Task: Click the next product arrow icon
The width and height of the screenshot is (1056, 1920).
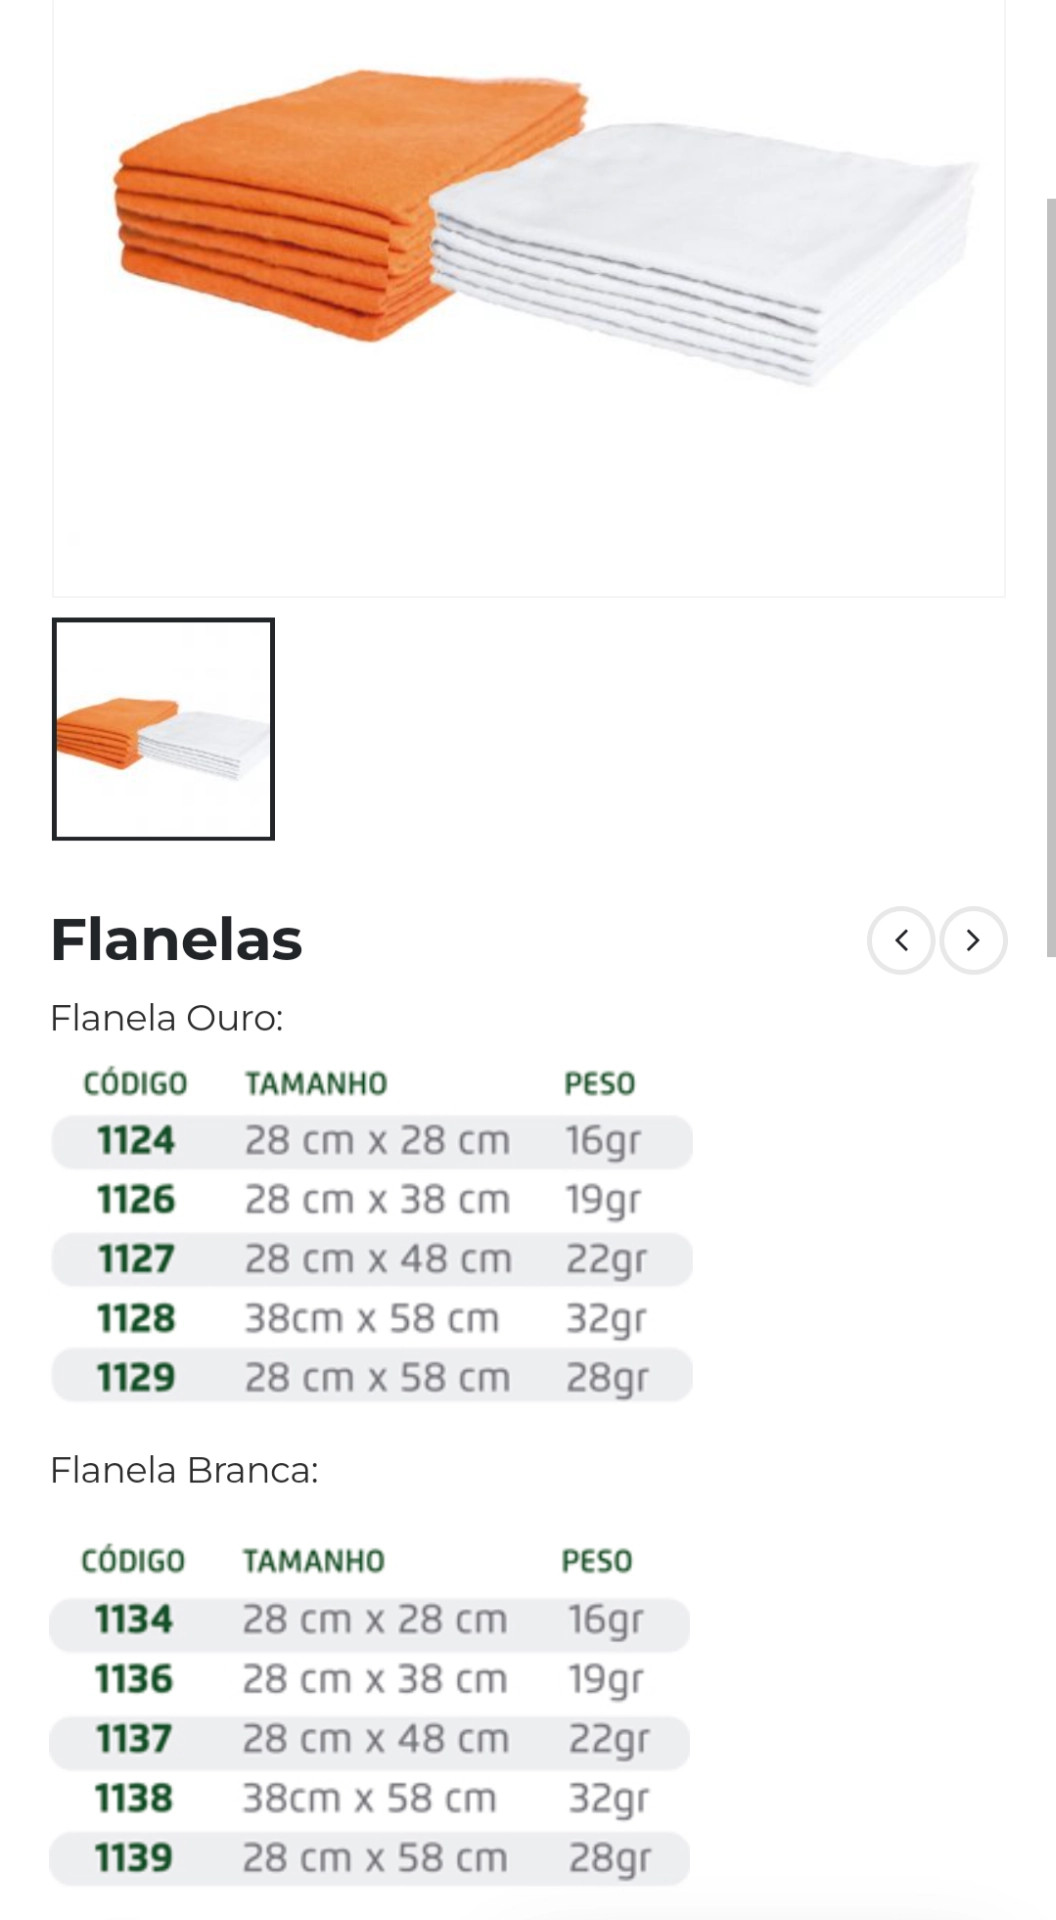Action: (x=973, y=940)
